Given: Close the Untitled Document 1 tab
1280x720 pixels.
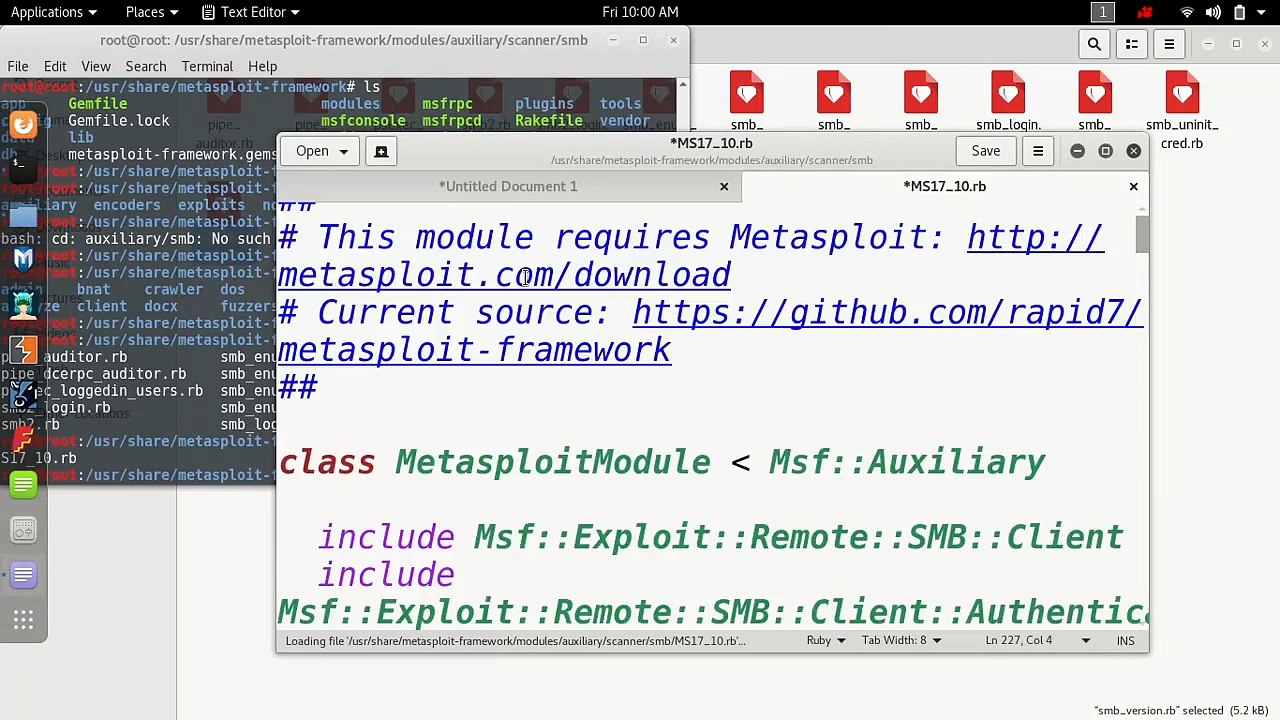Looking at the screenshot, I should pyautogui.click(x=724, y=187).
